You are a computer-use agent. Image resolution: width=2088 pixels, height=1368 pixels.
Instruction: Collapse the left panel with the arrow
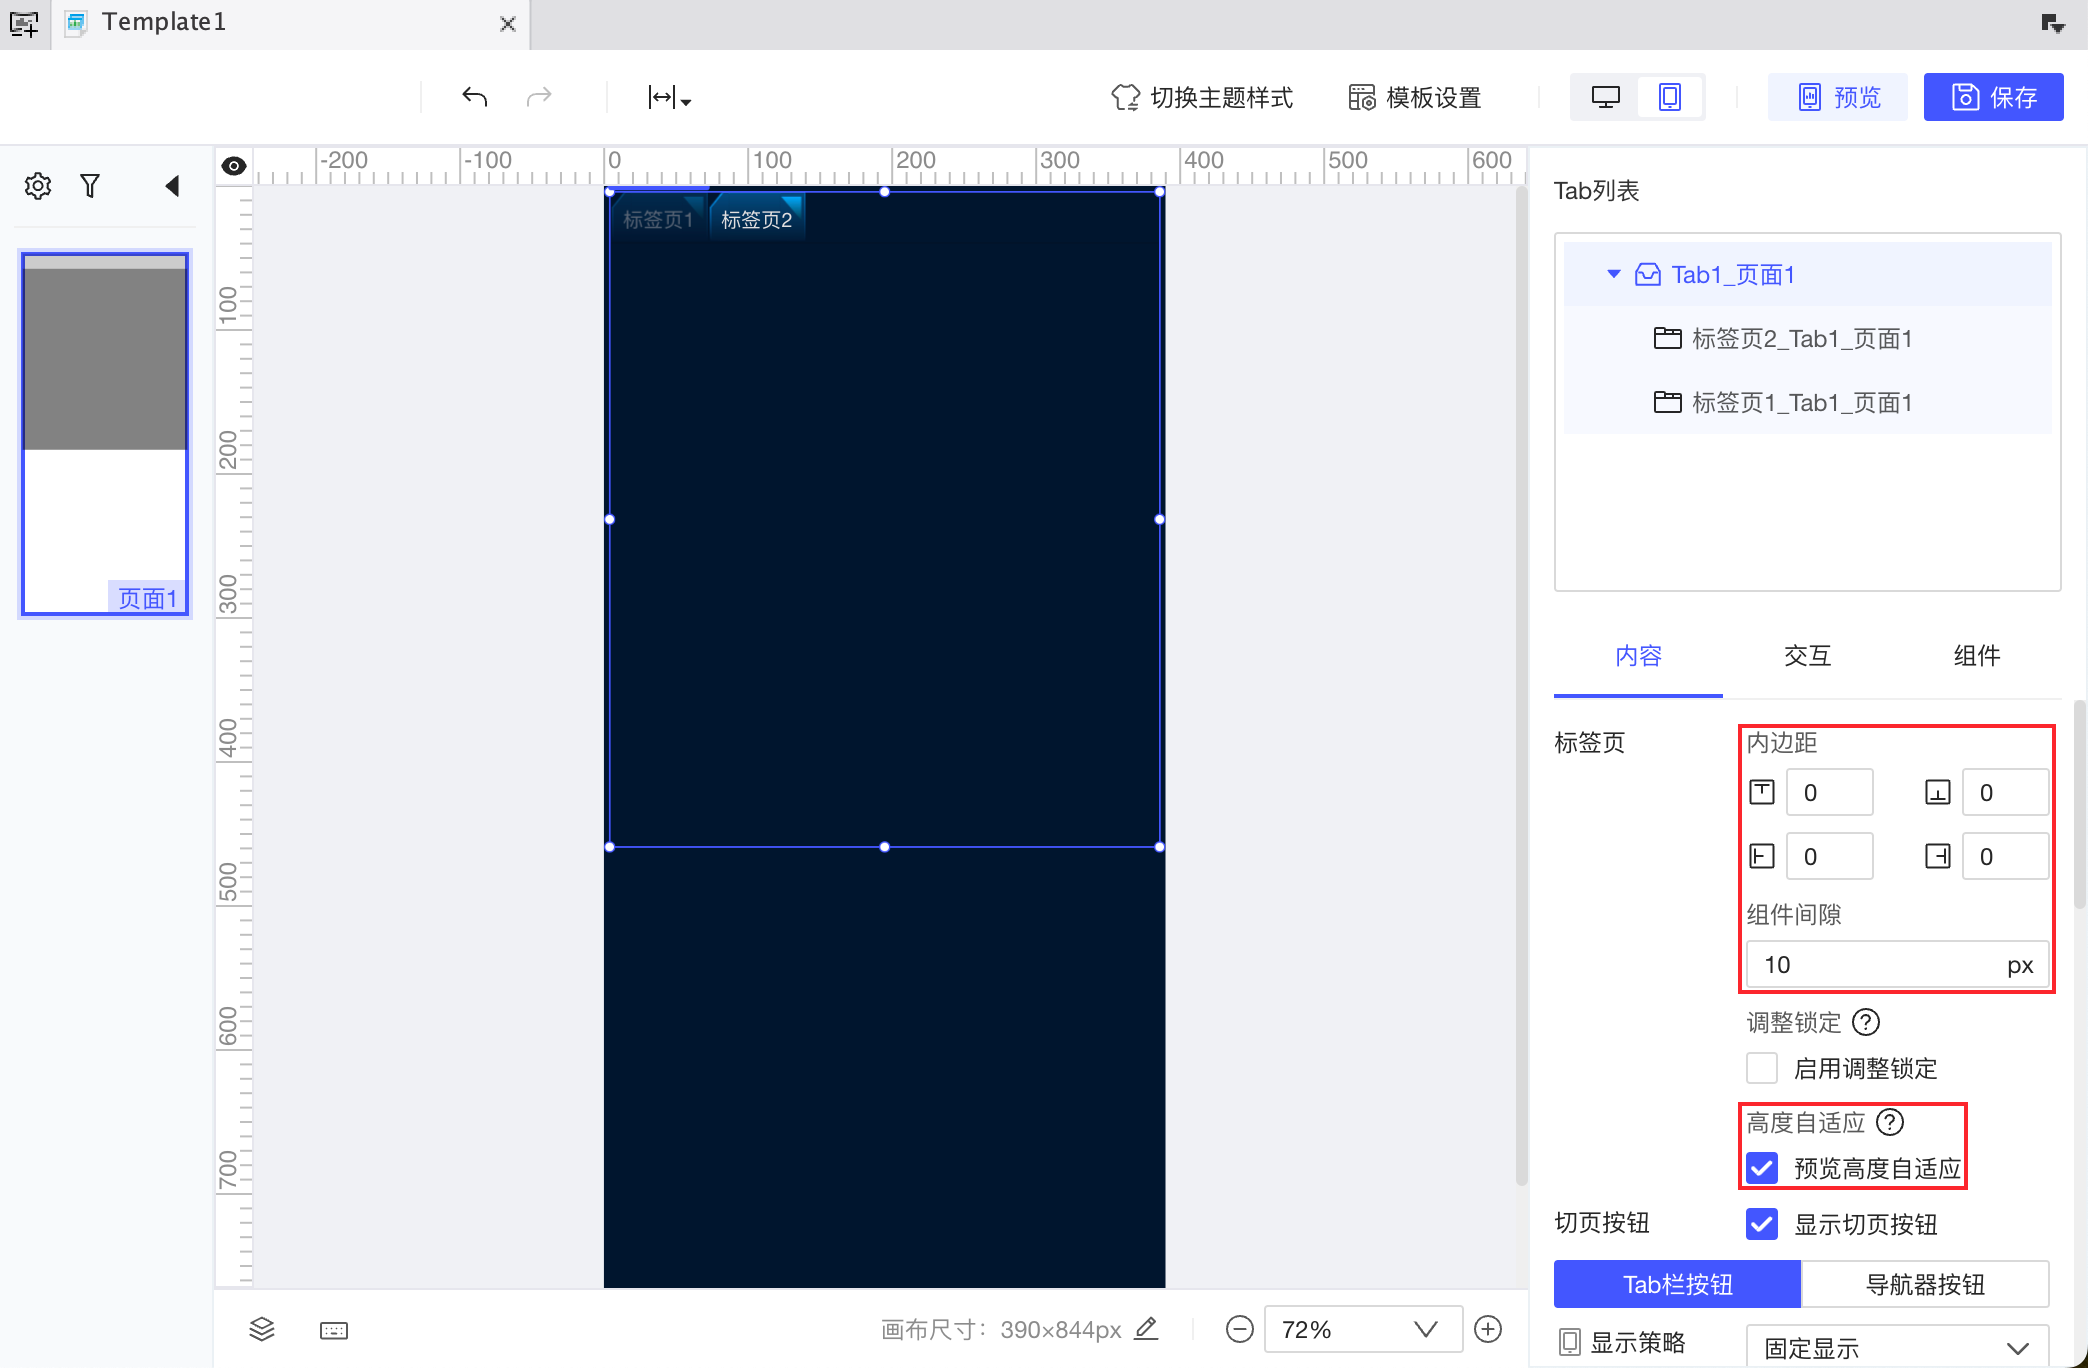coord(172,186)
